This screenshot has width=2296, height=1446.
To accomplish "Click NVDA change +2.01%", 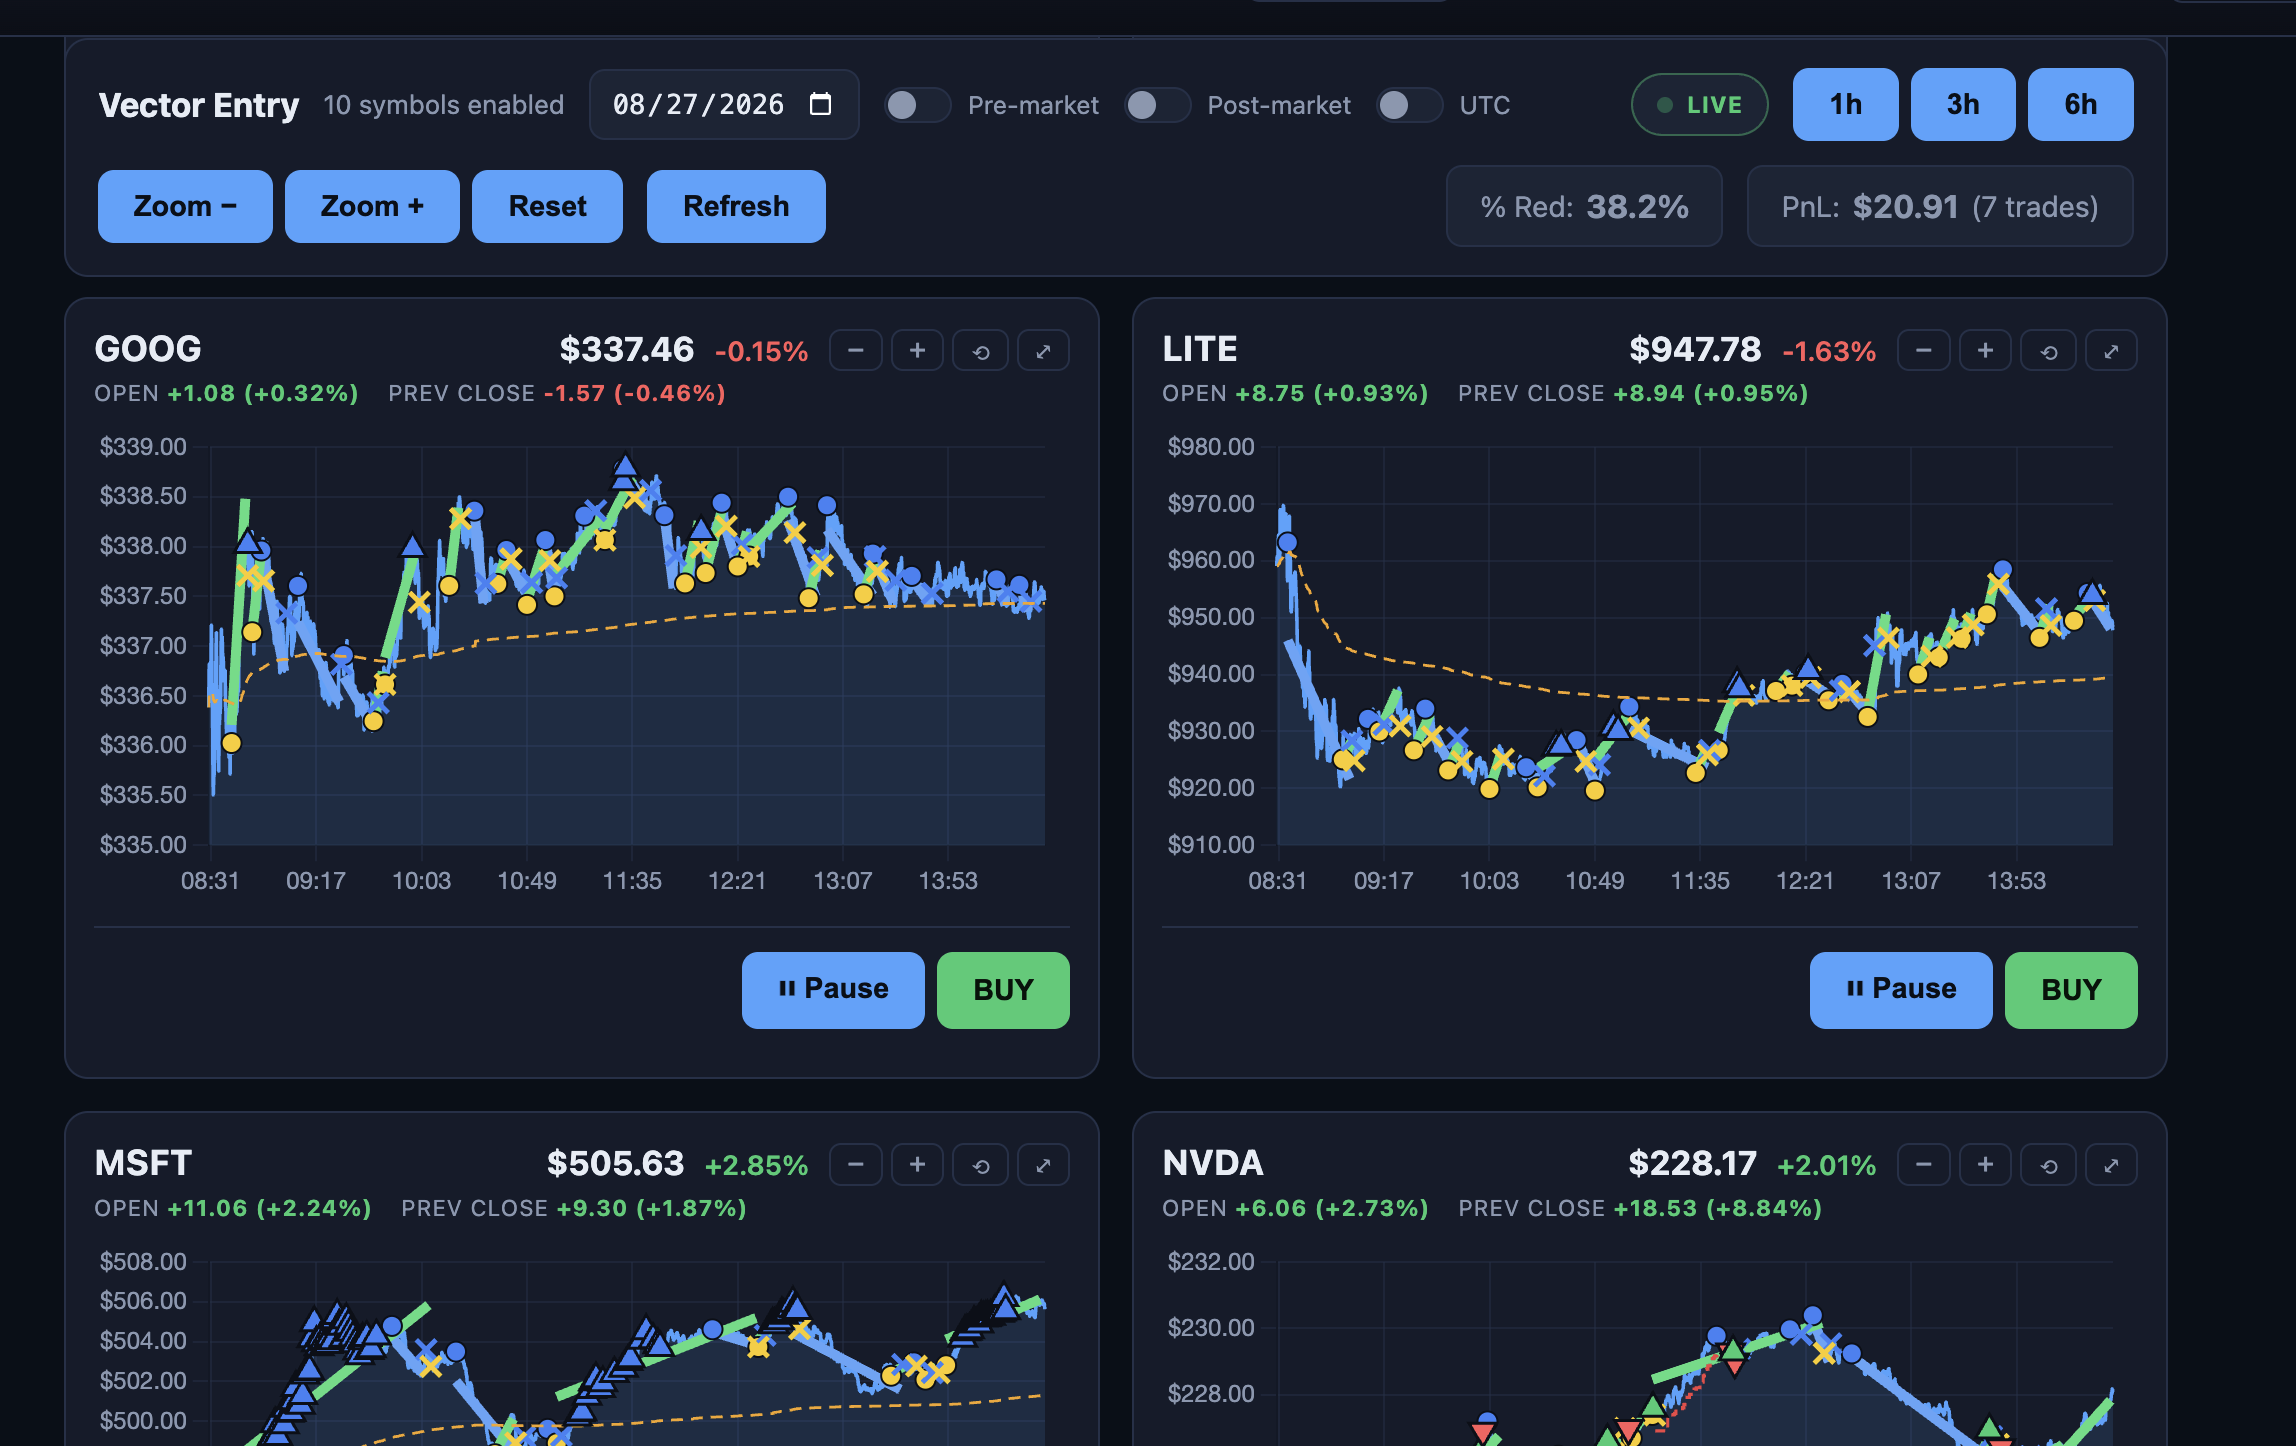I will (x=1826, y=1166).
